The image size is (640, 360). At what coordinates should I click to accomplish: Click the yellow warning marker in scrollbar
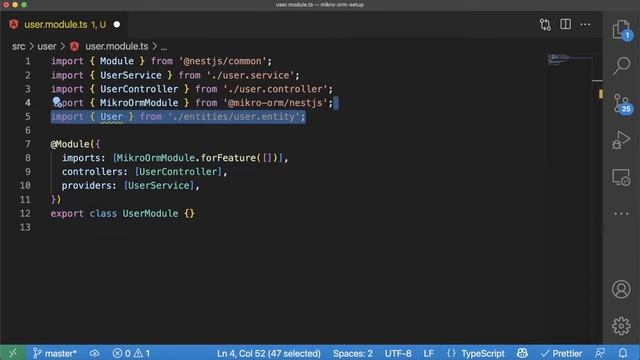pyautogui.click(x=600, y=94)
